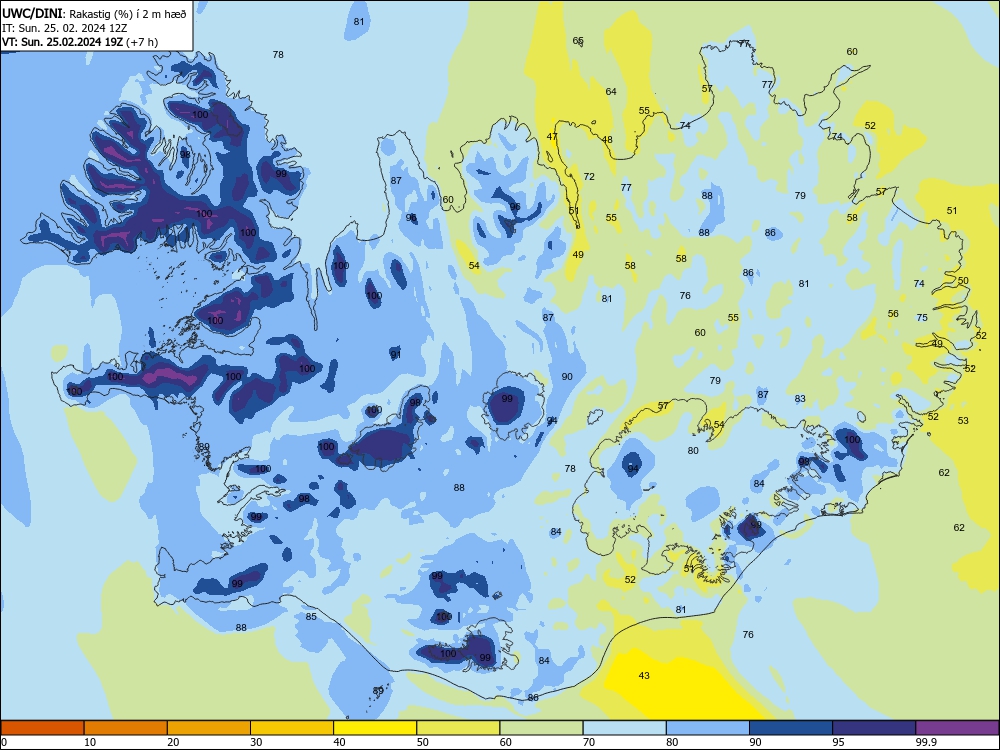
Task: Click the humidity value 48
Action: coord(607,140)
